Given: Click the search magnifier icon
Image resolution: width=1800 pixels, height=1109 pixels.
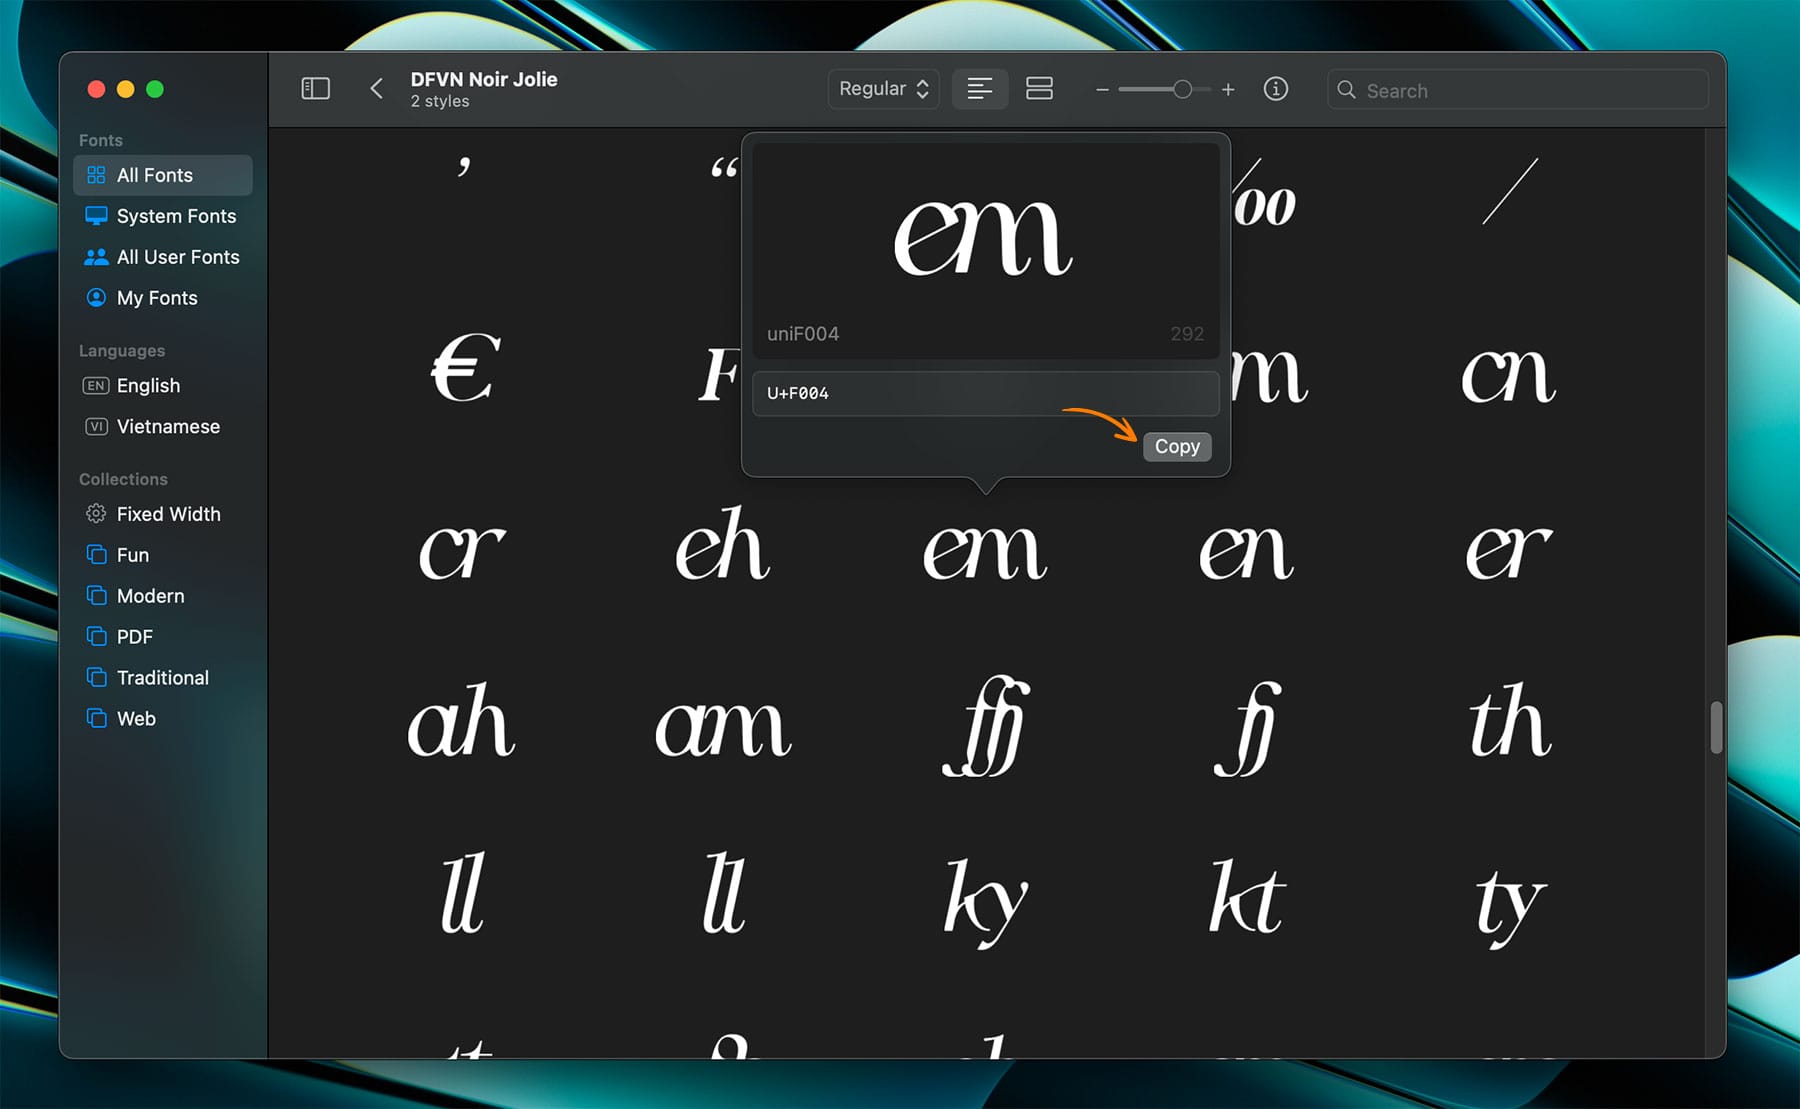Looking at the screenshot, I should point(1346,90).
